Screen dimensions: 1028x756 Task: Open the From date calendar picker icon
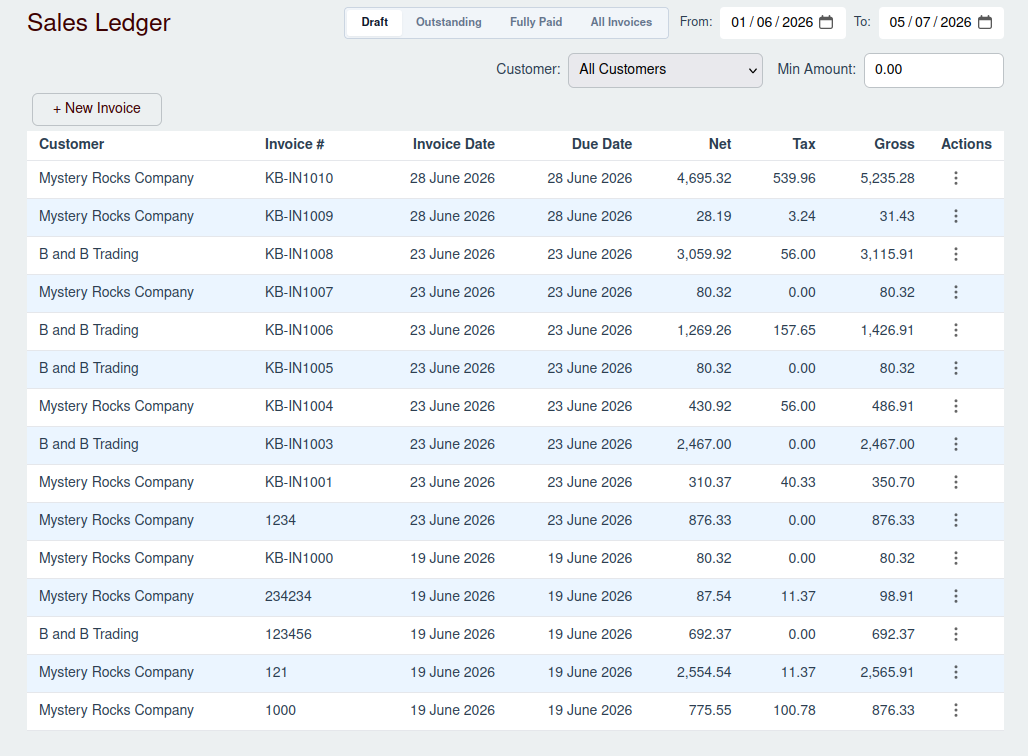click(827, 22)
